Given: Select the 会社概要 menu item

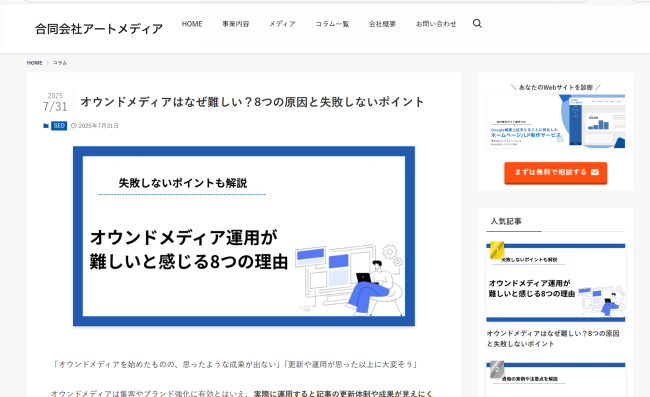Looking at the screenshot, I should point(382,24).
